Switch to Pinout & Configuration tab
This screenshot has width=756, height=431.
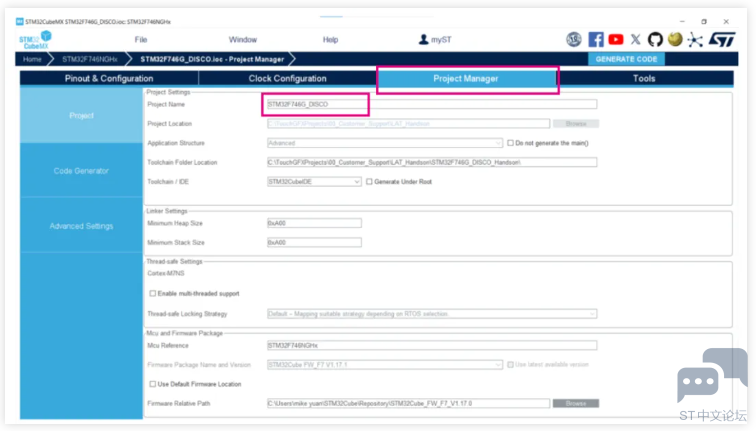tap(109, 79)
